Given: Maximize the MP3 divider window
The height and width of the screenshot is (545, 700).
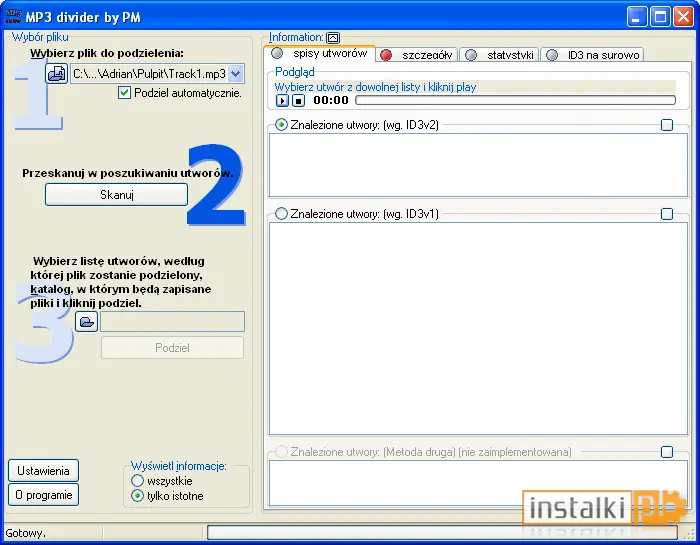Looking at the screenshot, I should (660, 17).
